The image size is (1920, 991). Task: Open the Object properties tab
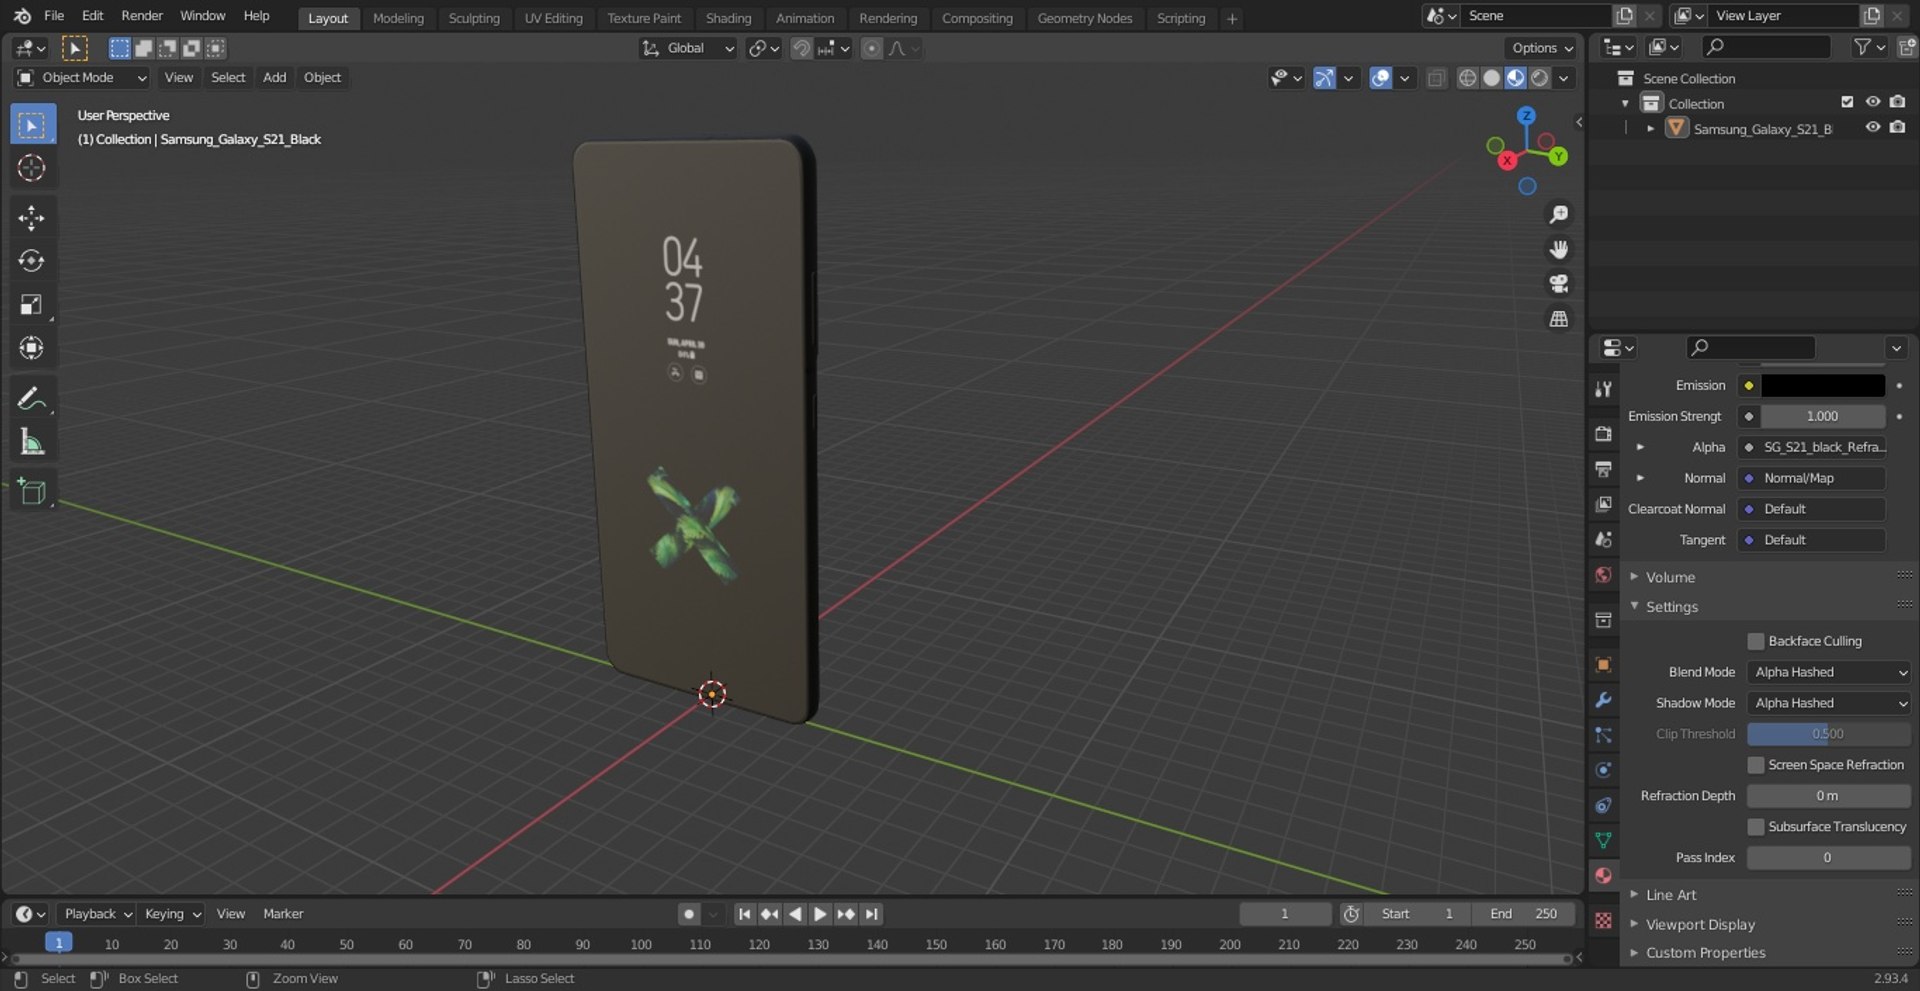pos(1603,665)
